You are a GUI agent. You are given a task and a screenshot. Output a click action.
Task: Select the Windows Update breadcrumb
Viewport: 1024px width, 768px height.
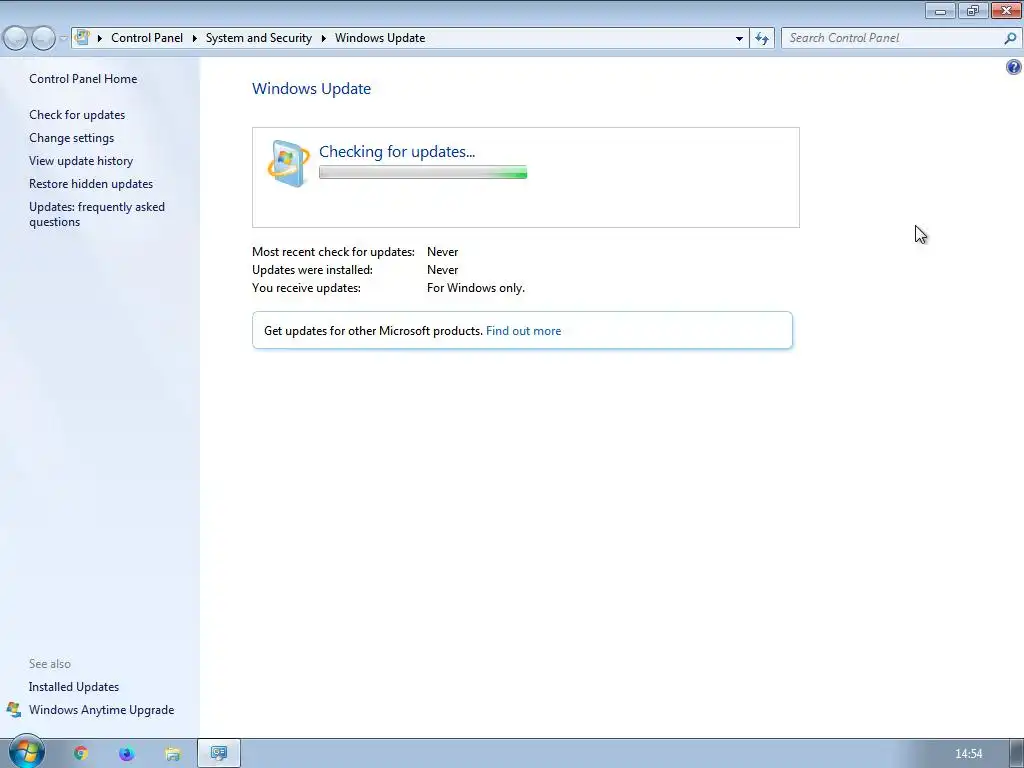point(380,38)
